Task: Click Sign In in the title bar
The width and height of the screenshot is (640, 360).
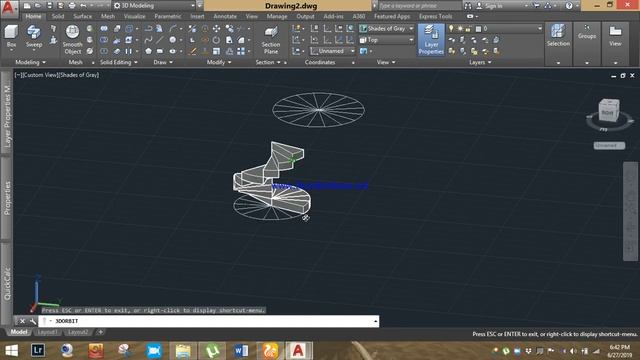Action: [x=493, y=6]
